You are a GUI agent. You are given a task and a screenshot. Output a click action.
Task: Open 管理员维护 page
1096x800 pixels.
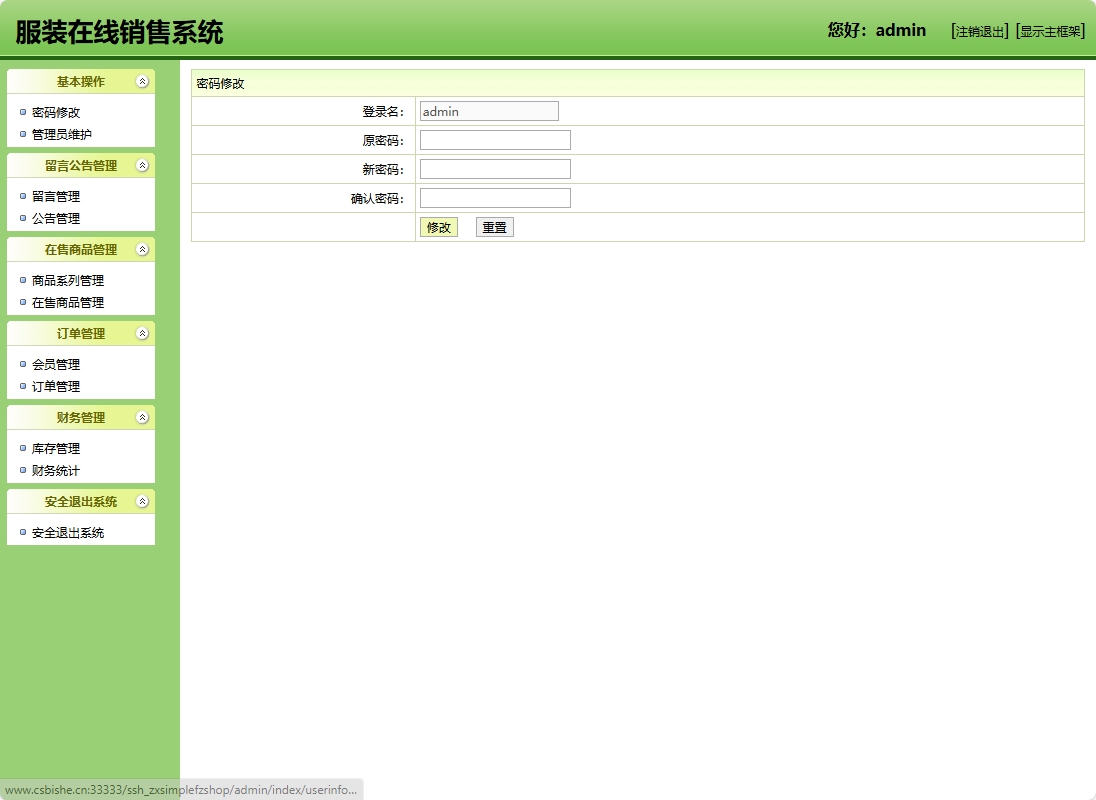pos(62,134)
